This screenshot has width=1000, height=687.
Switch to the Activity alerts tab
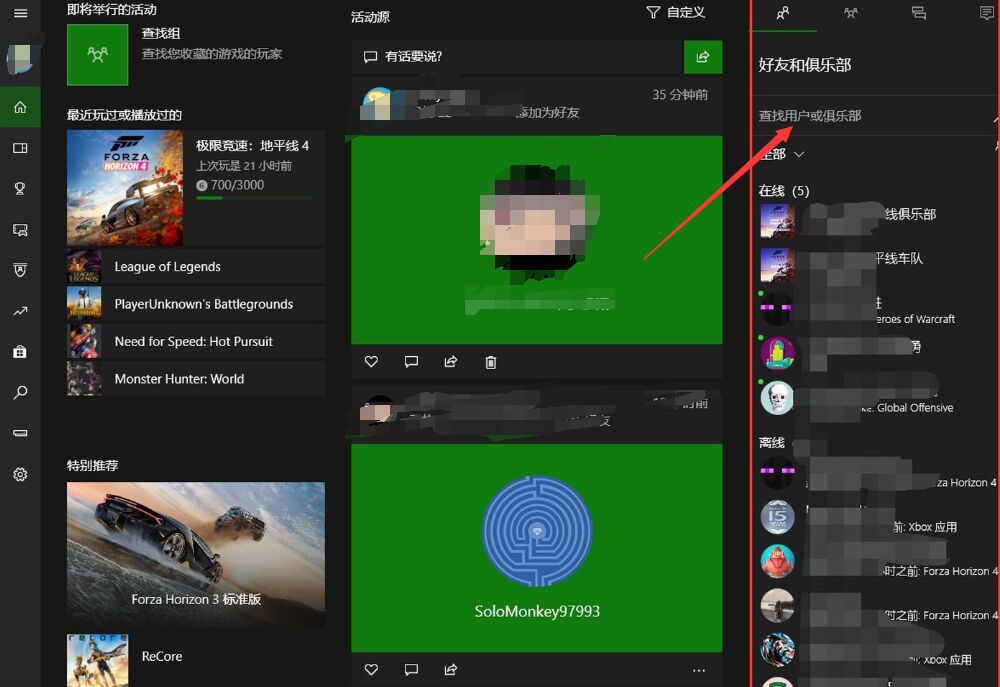[986, 13]
